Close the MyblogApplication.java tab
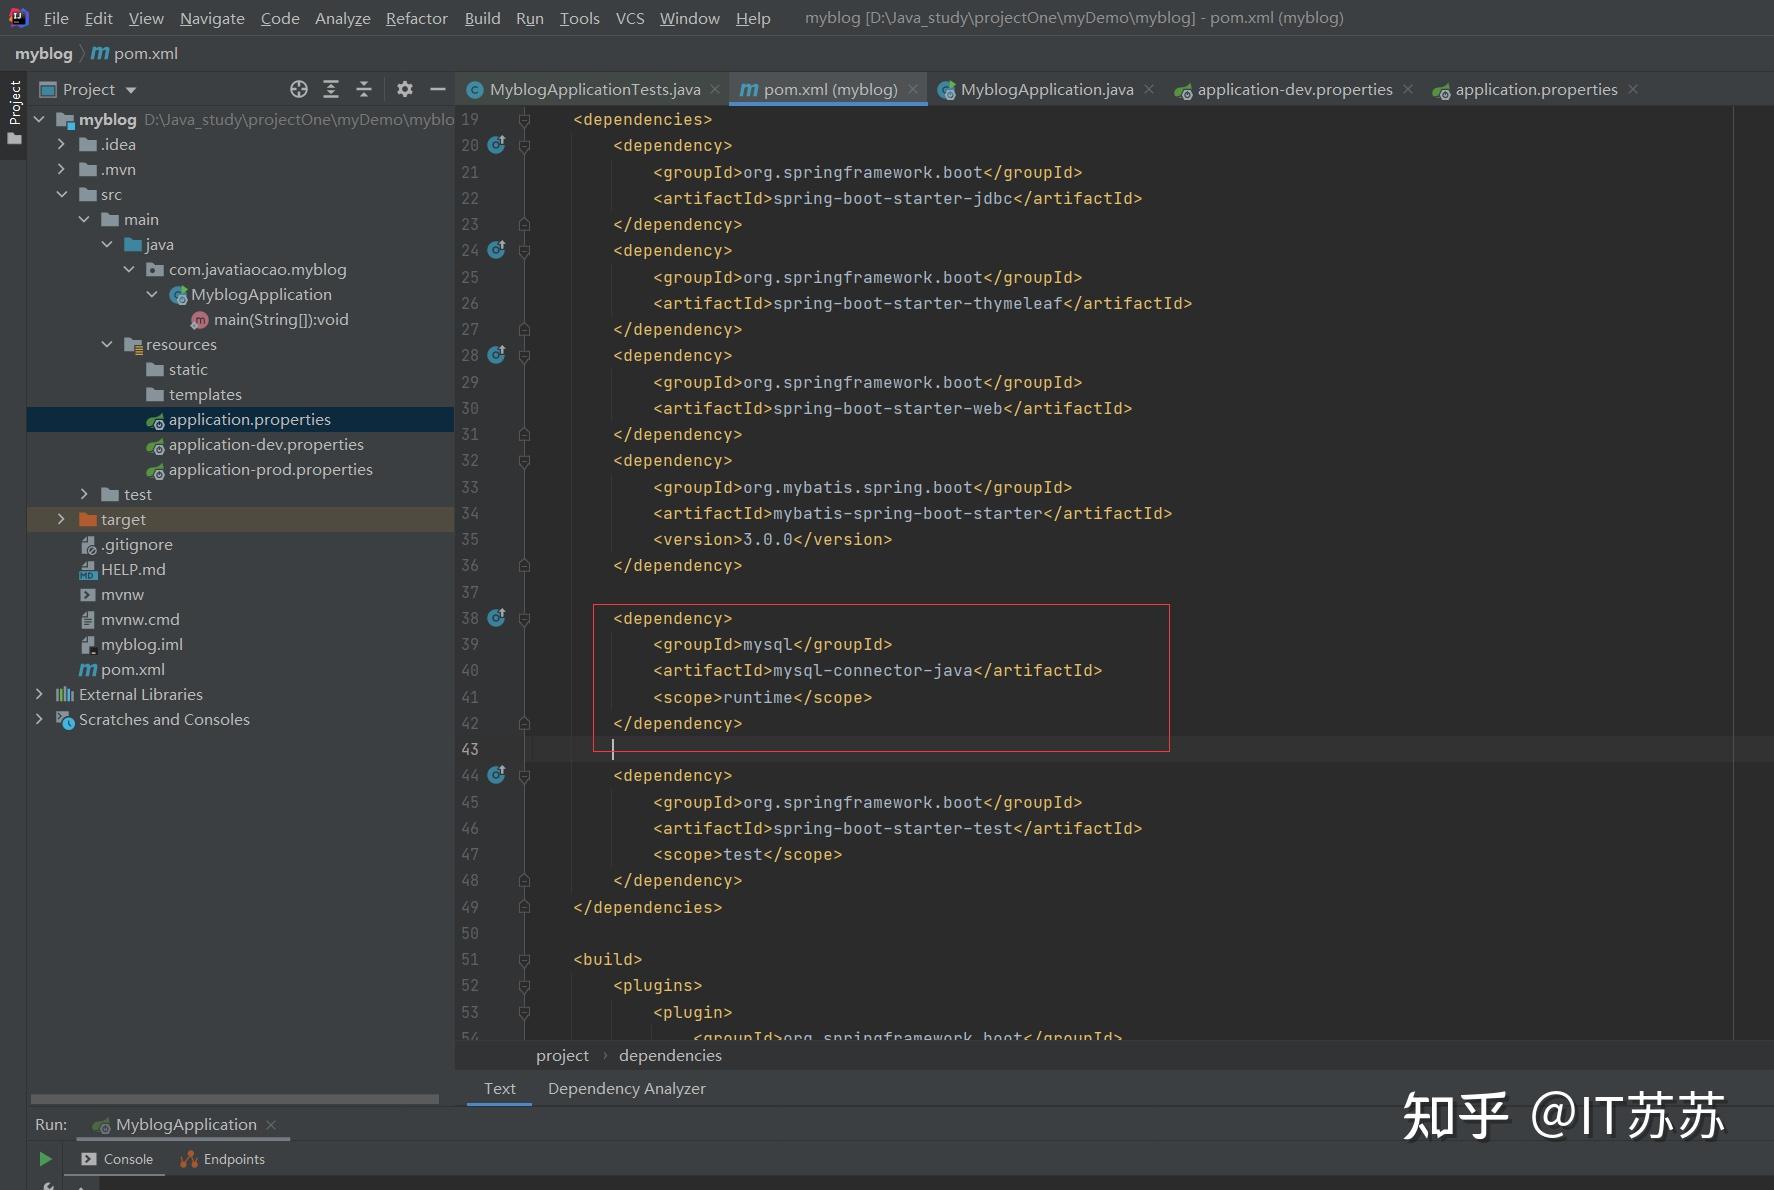Screen dimensions: 1774x1190 (x=1149, y=89)
